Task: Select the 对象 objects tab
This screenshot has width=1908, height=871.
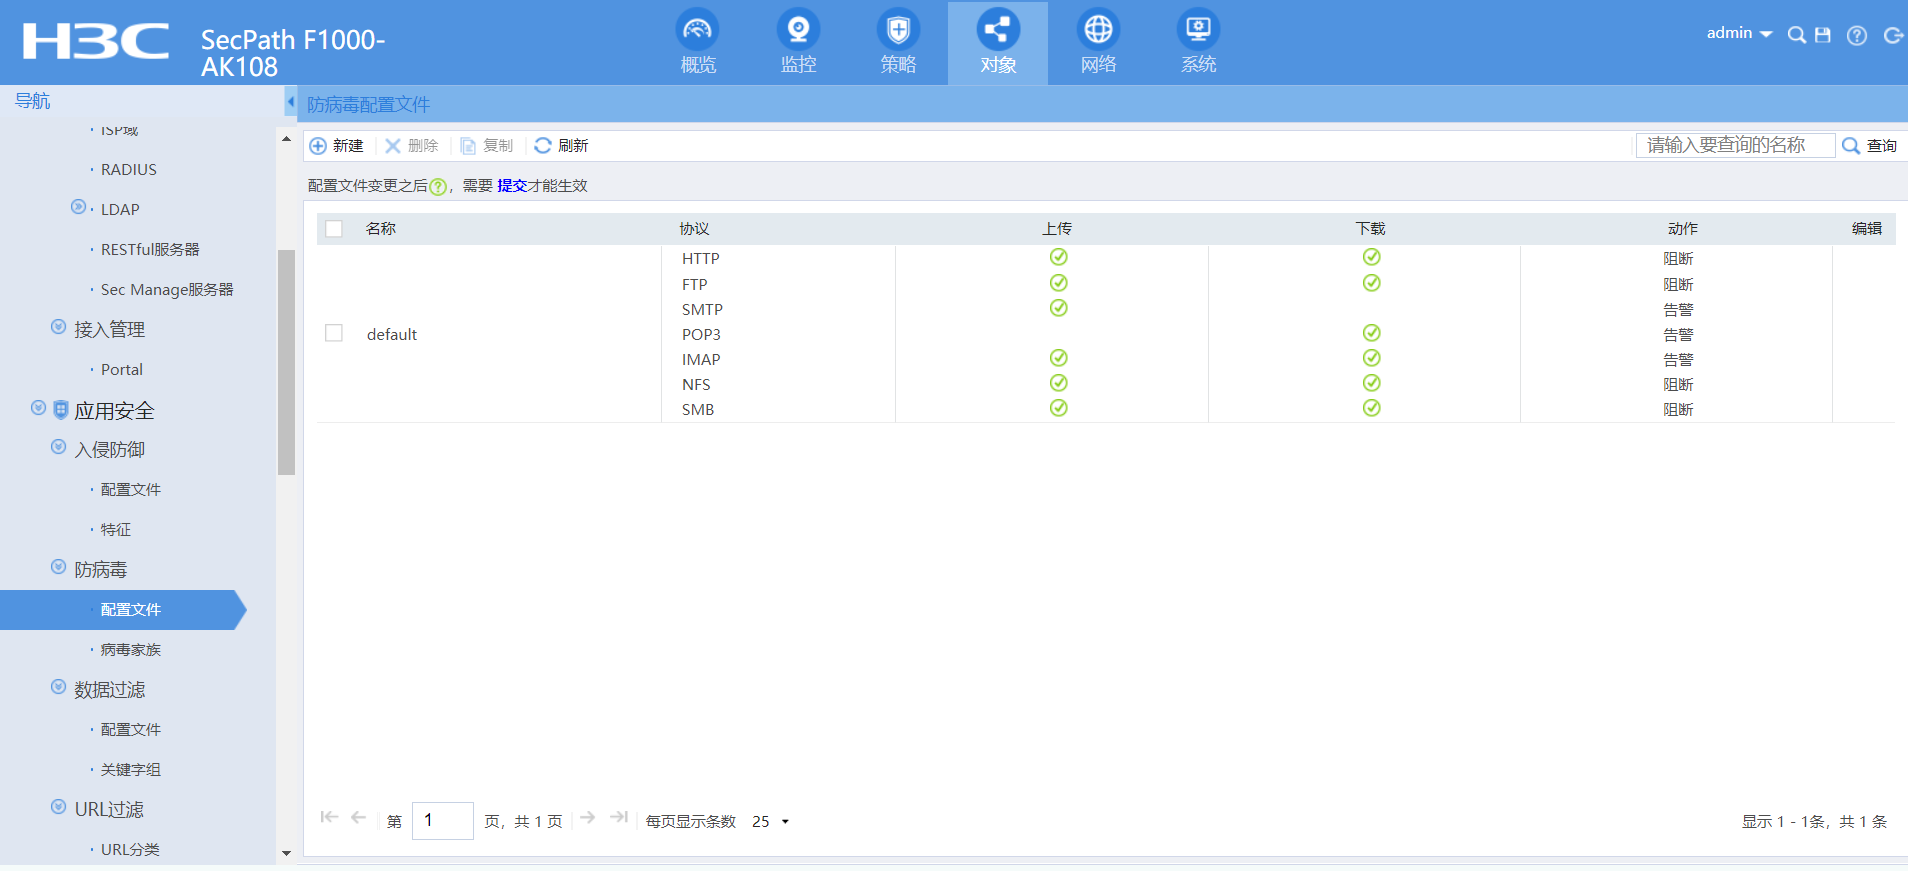Action: [x=998, y=43]
